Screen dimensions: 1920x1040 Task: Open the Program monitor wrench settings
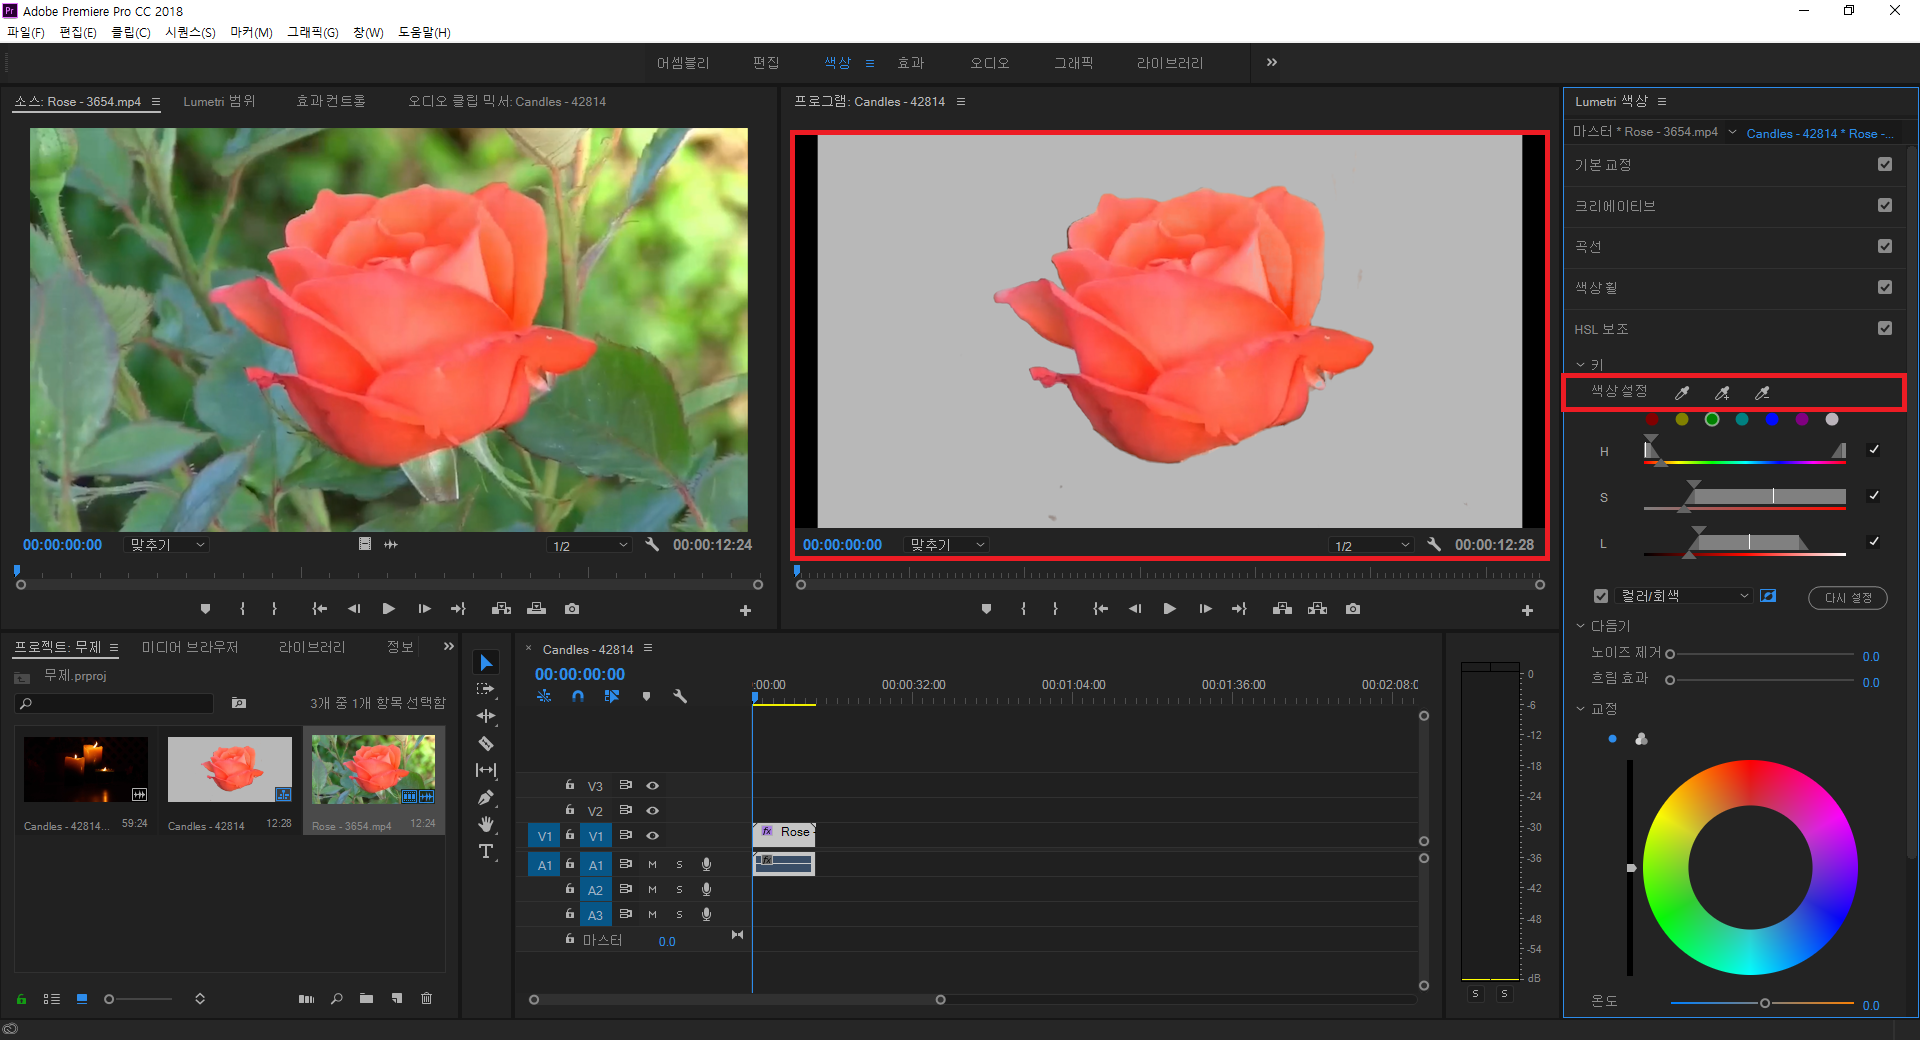pos(1433,545)
